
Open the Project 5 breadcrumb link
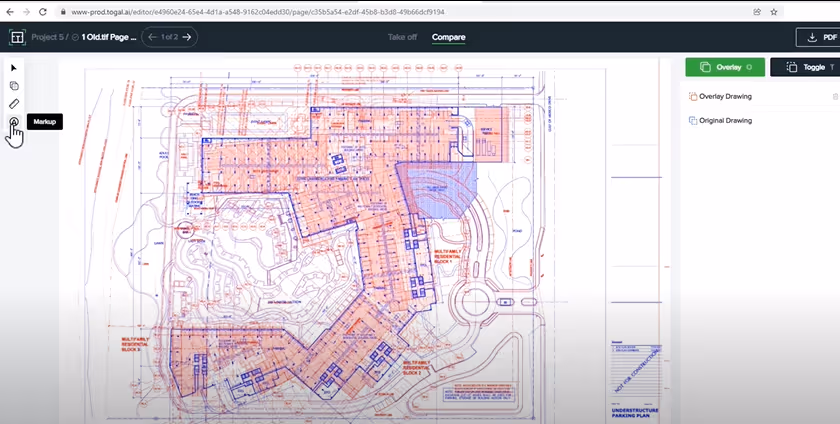(47, 37)
